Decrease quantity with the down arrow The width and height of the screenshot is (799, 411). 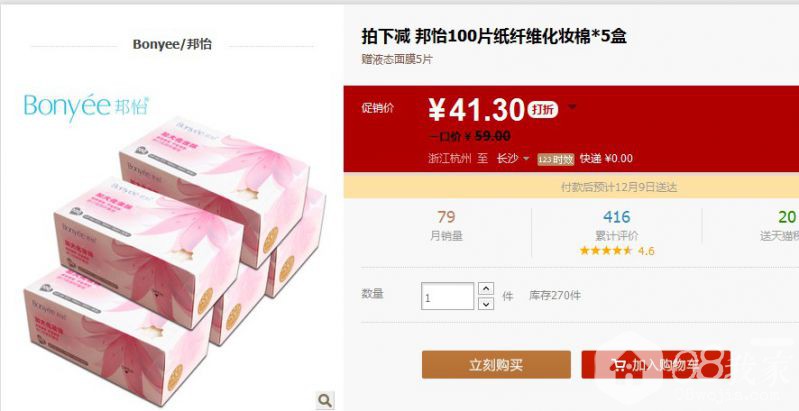click(x=487, y=304)
